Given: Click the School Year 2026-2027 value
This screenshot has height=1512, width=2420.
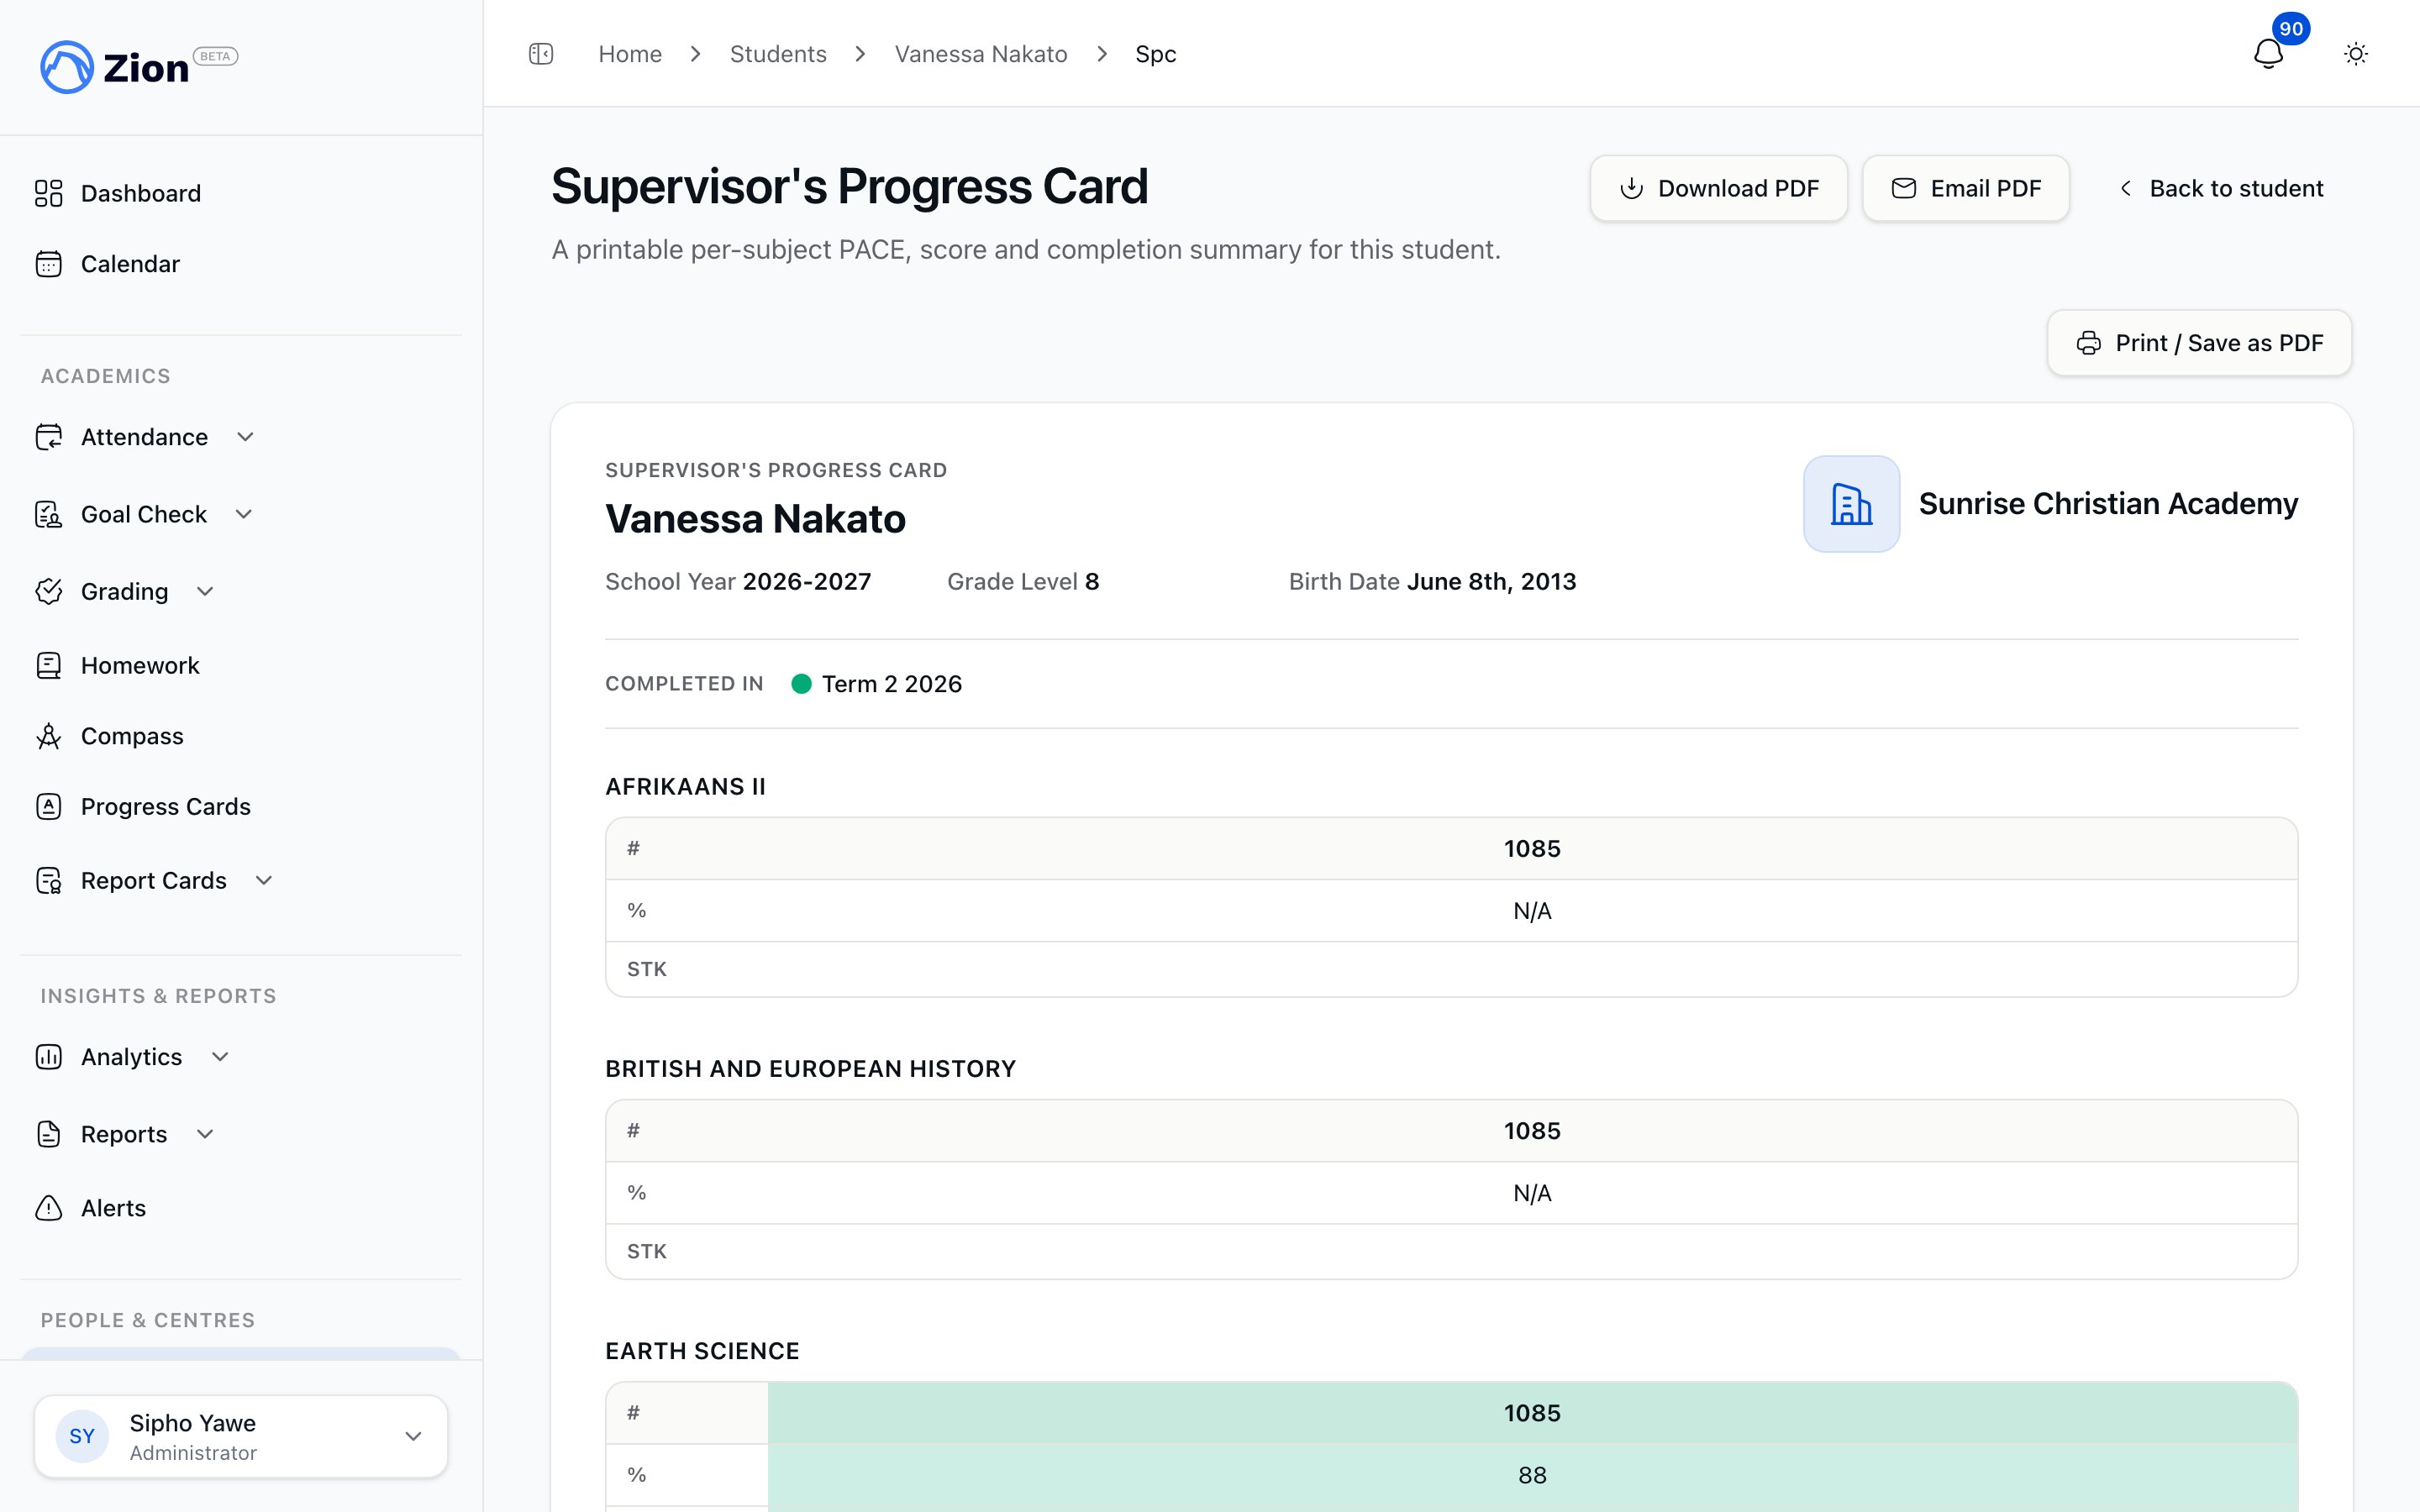Looking at the screenshot, I should 807,582.
